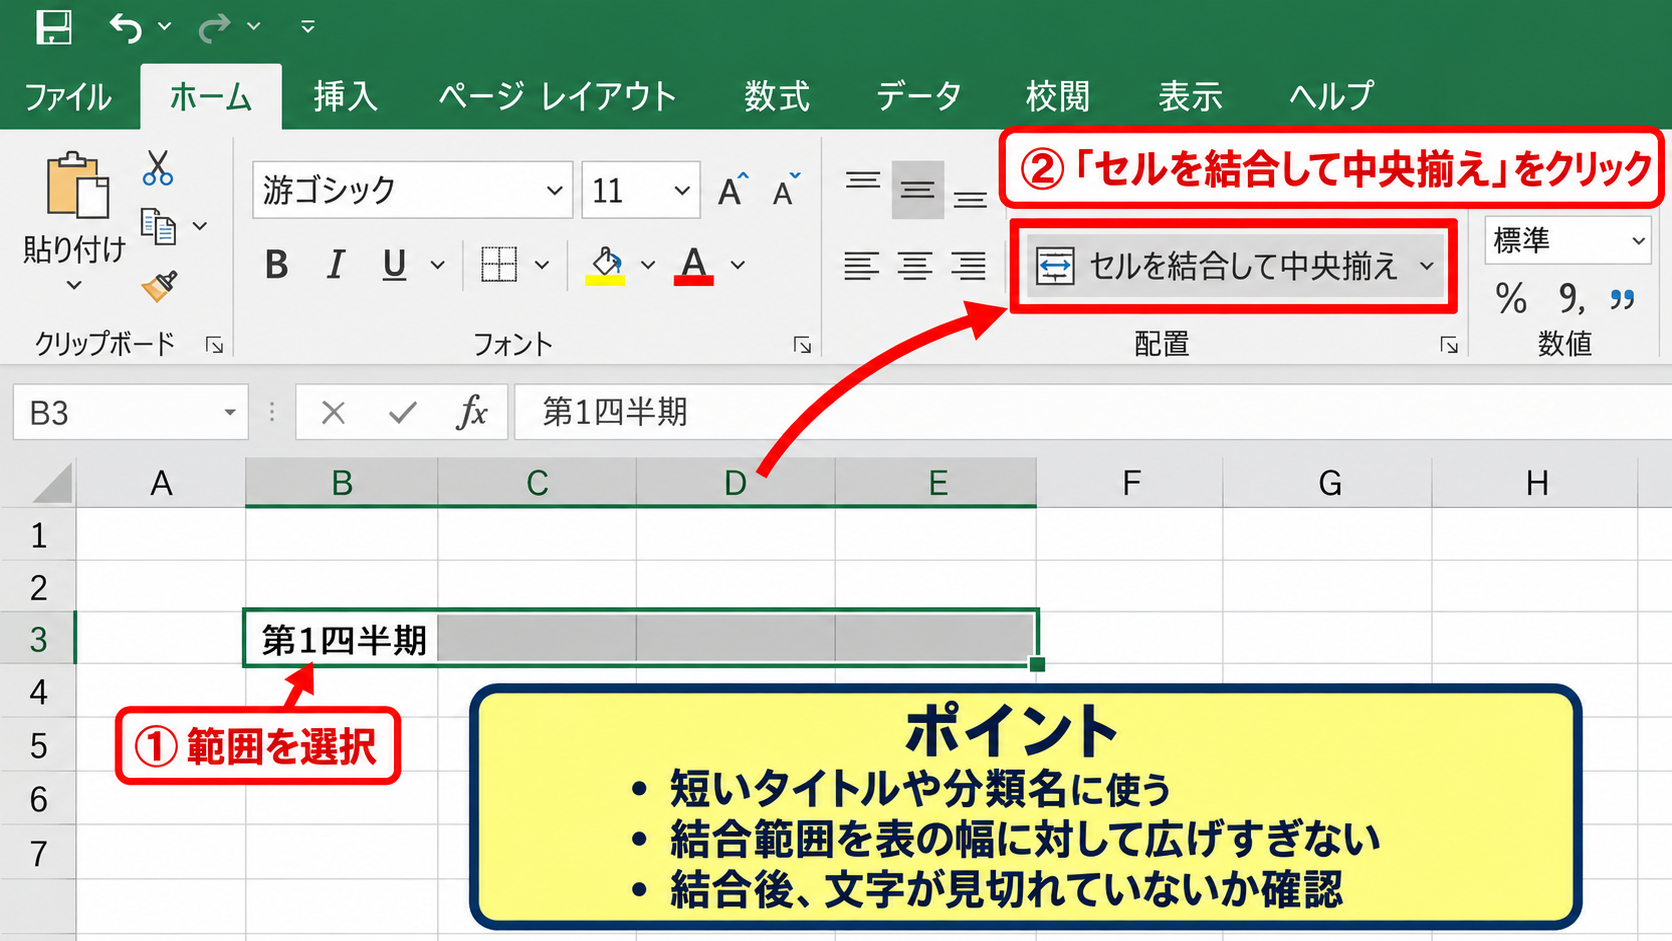Increase font size with large A icon
This screenshot has width=1672, height=941.
[x=733, y=189]
